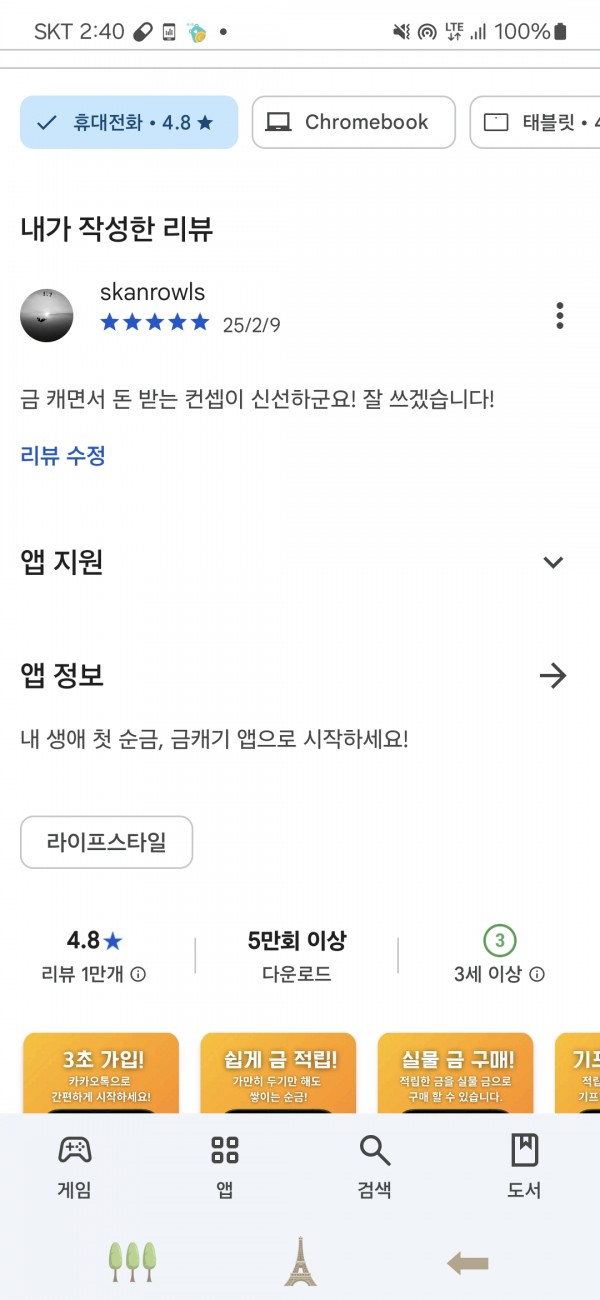Switch to the Chromebook filter chip
The image size is (600, 1300).
[353, 122]
